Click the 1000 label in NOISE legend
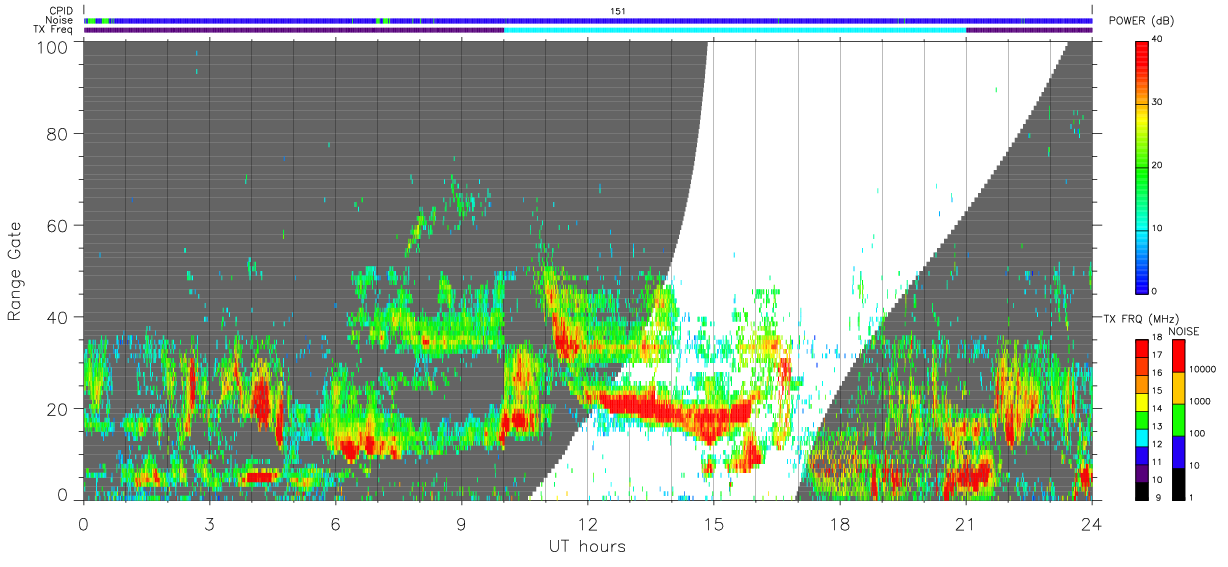 pos(1198,401)
